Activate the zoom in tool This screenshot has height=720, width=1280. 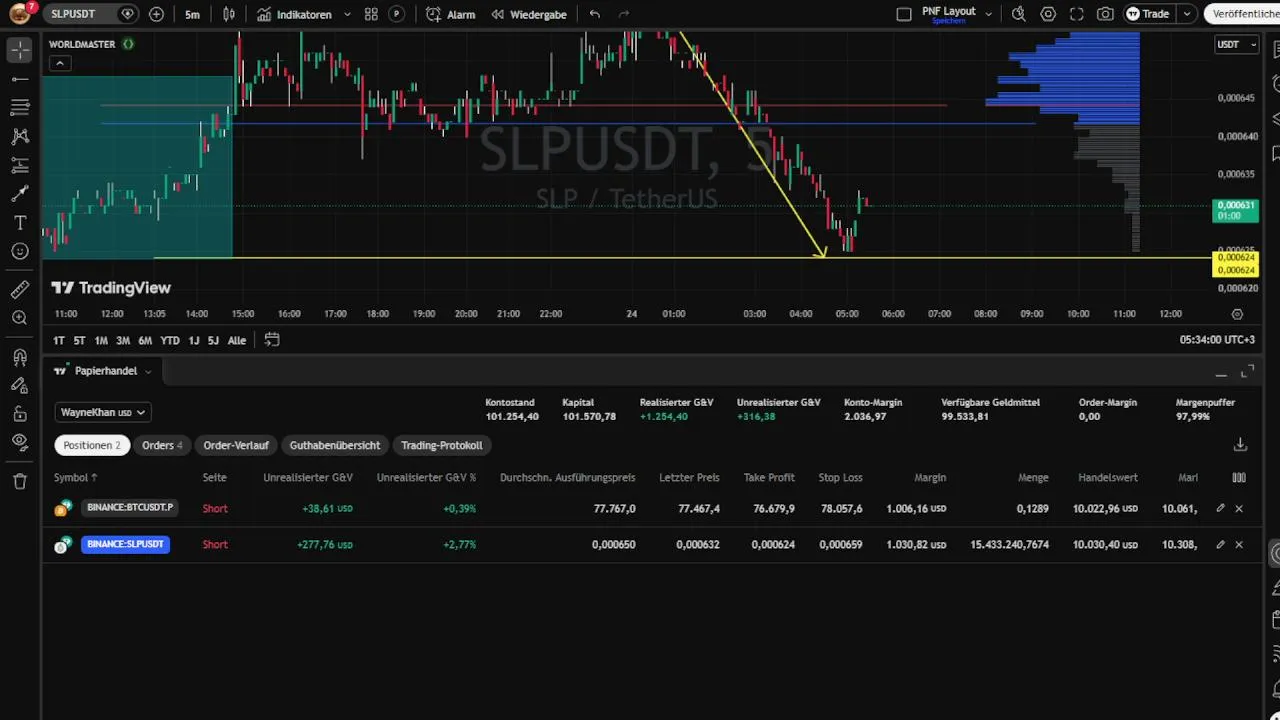20,318
